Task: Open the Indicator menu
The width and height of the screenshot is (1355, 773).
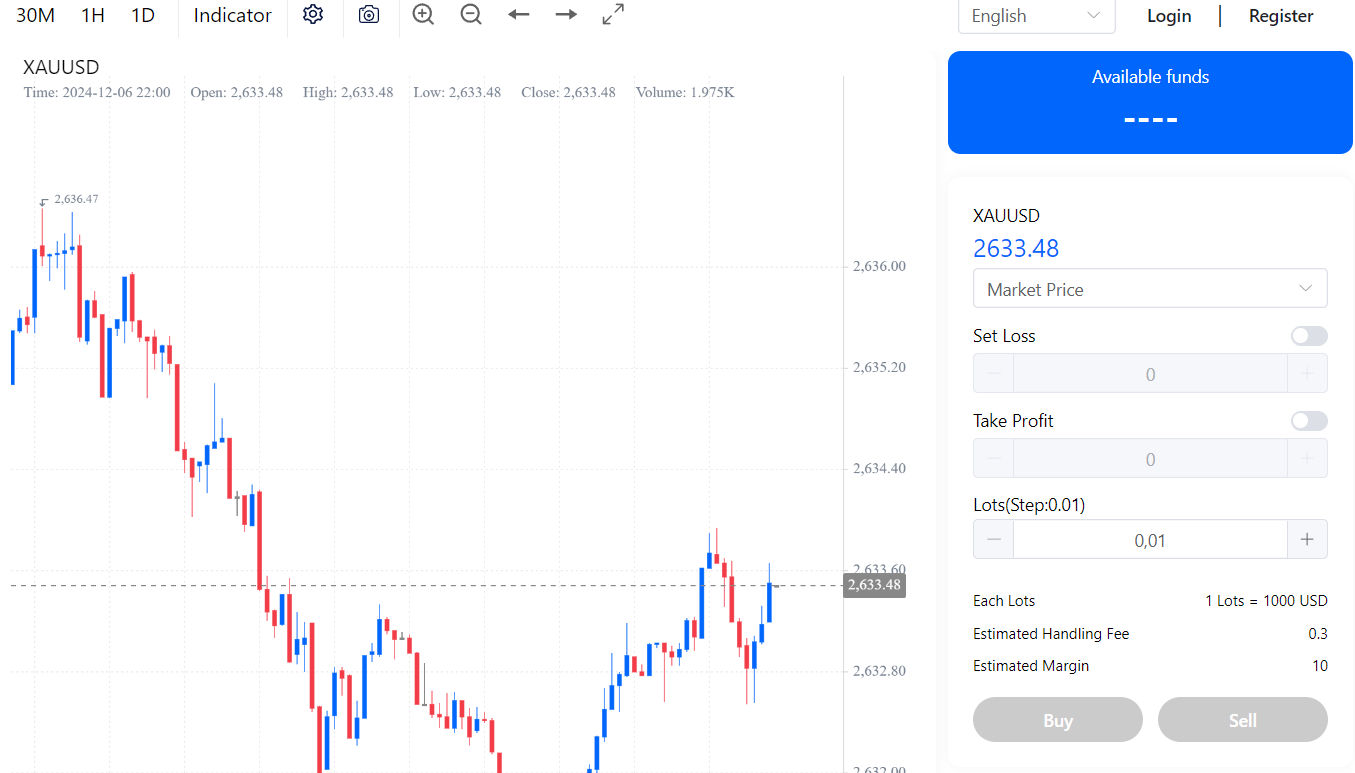Action: (232, 15)
